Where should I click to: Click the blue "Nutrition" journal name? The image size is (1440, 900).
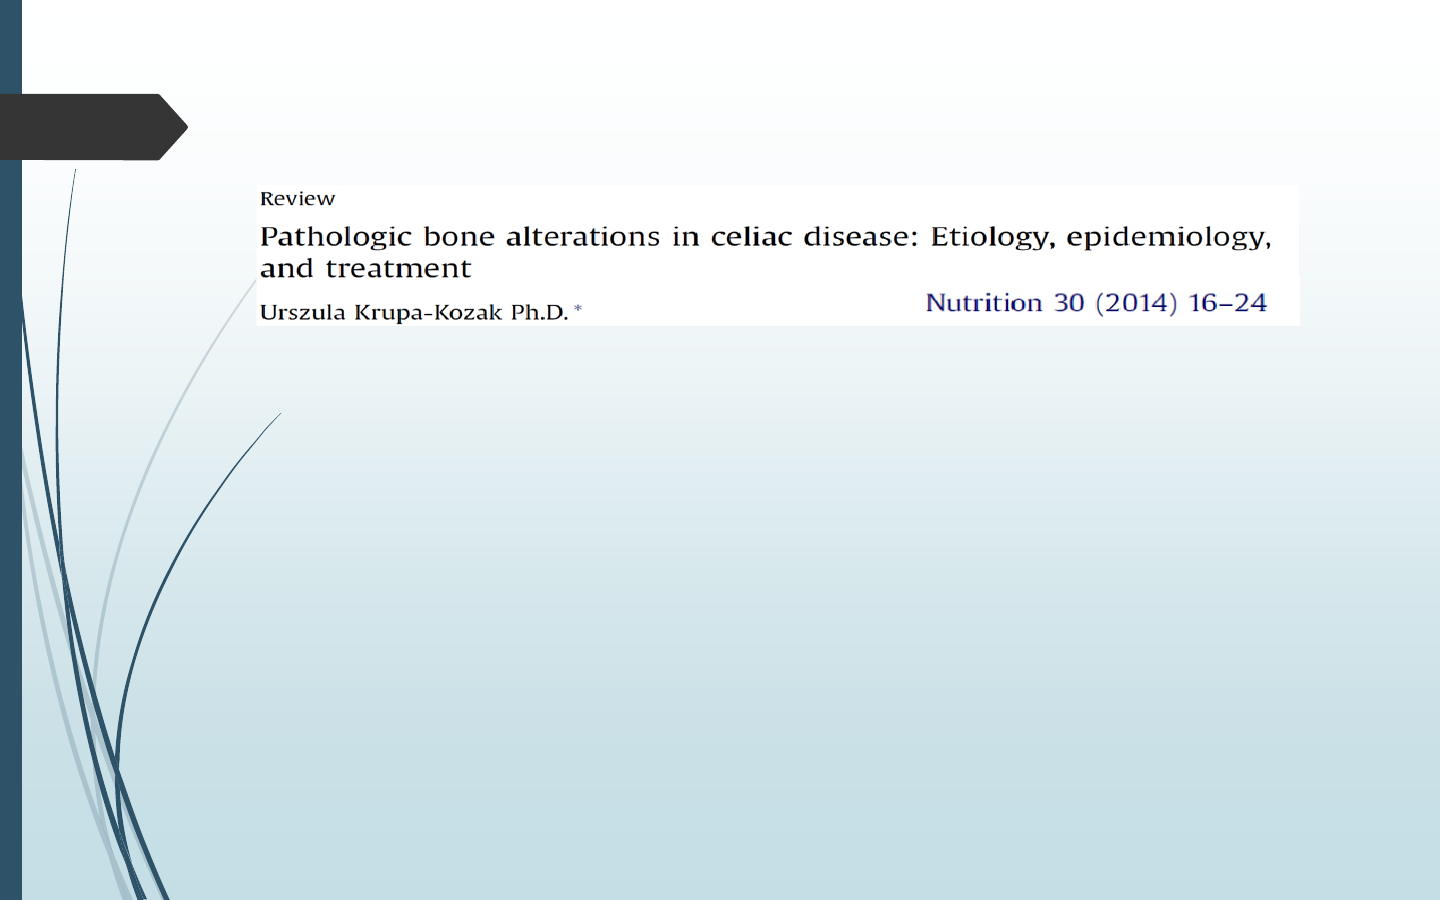[x=984, y=303]
